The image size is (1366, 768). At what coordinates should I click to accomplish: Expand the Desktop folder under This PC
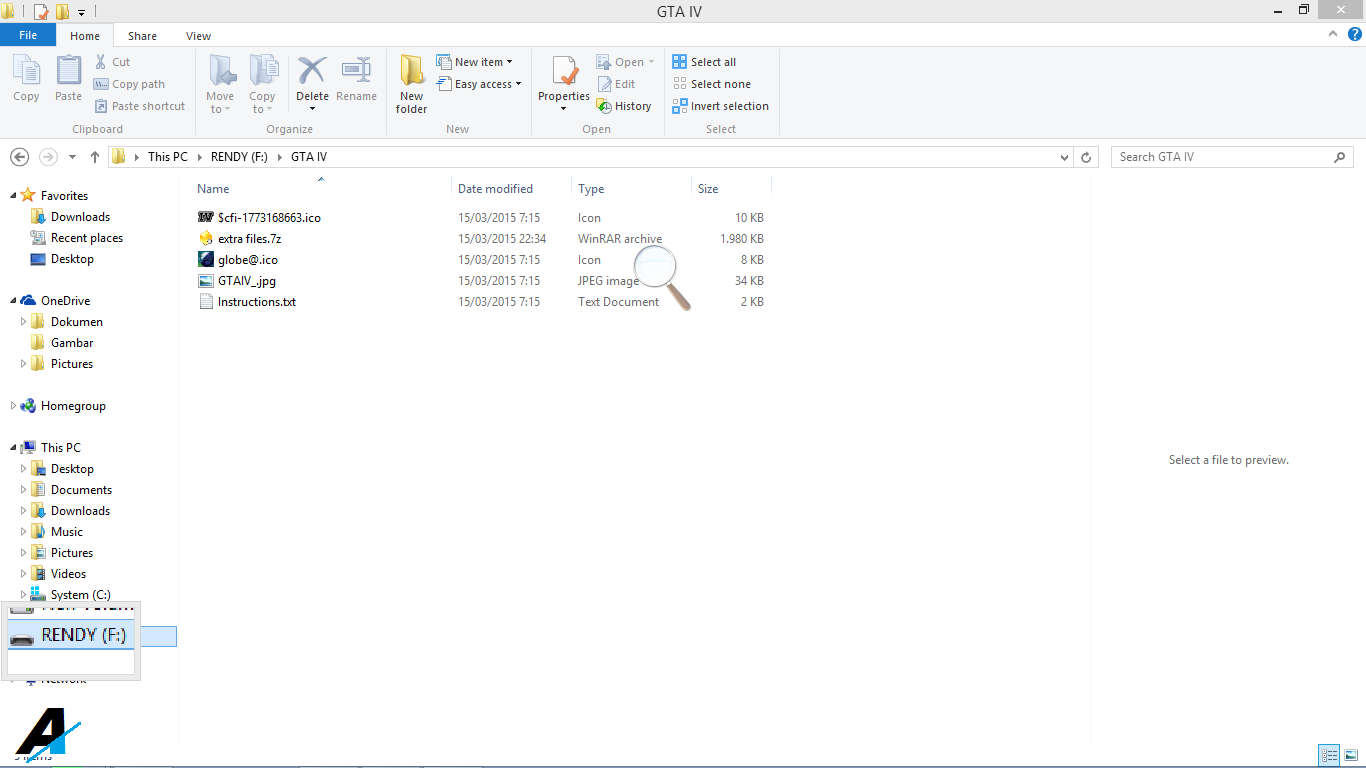point(24,469)
